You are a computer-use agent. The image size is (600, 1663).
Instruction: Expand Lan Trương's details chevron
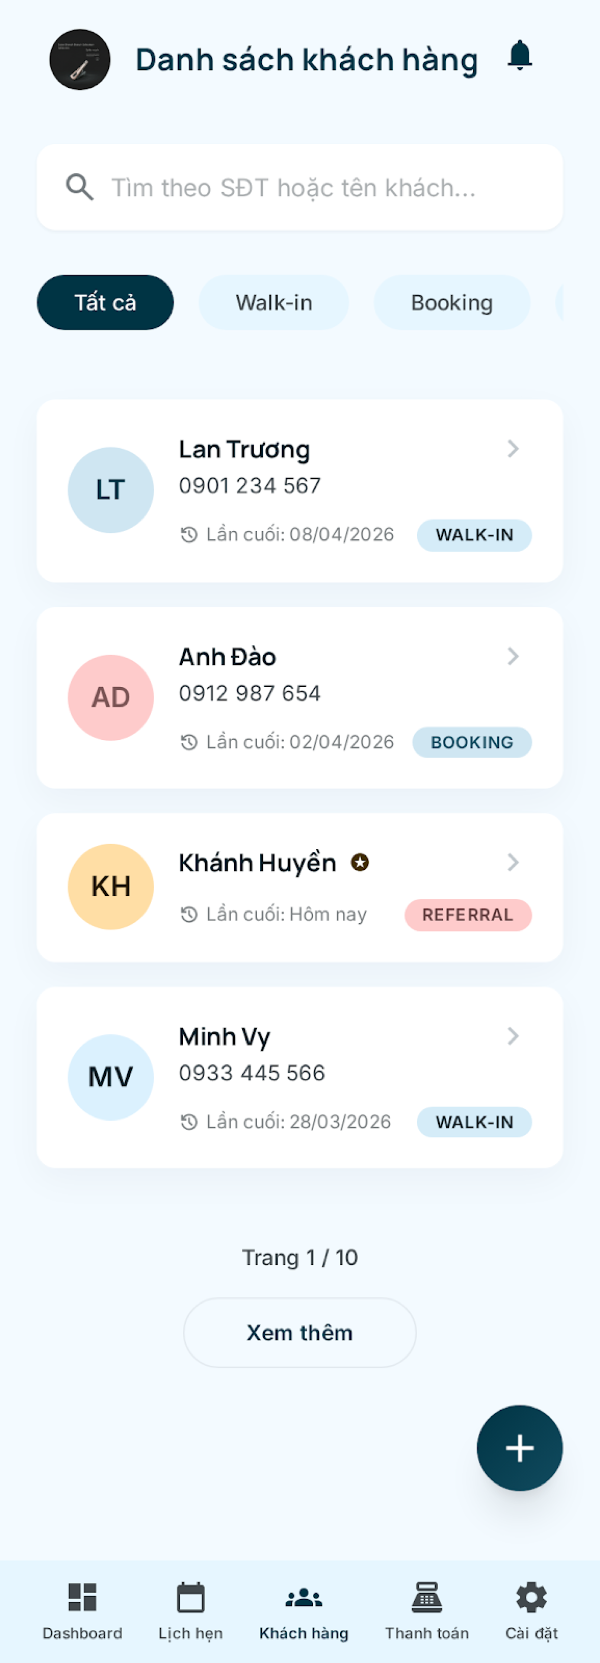tap(513, 449)
